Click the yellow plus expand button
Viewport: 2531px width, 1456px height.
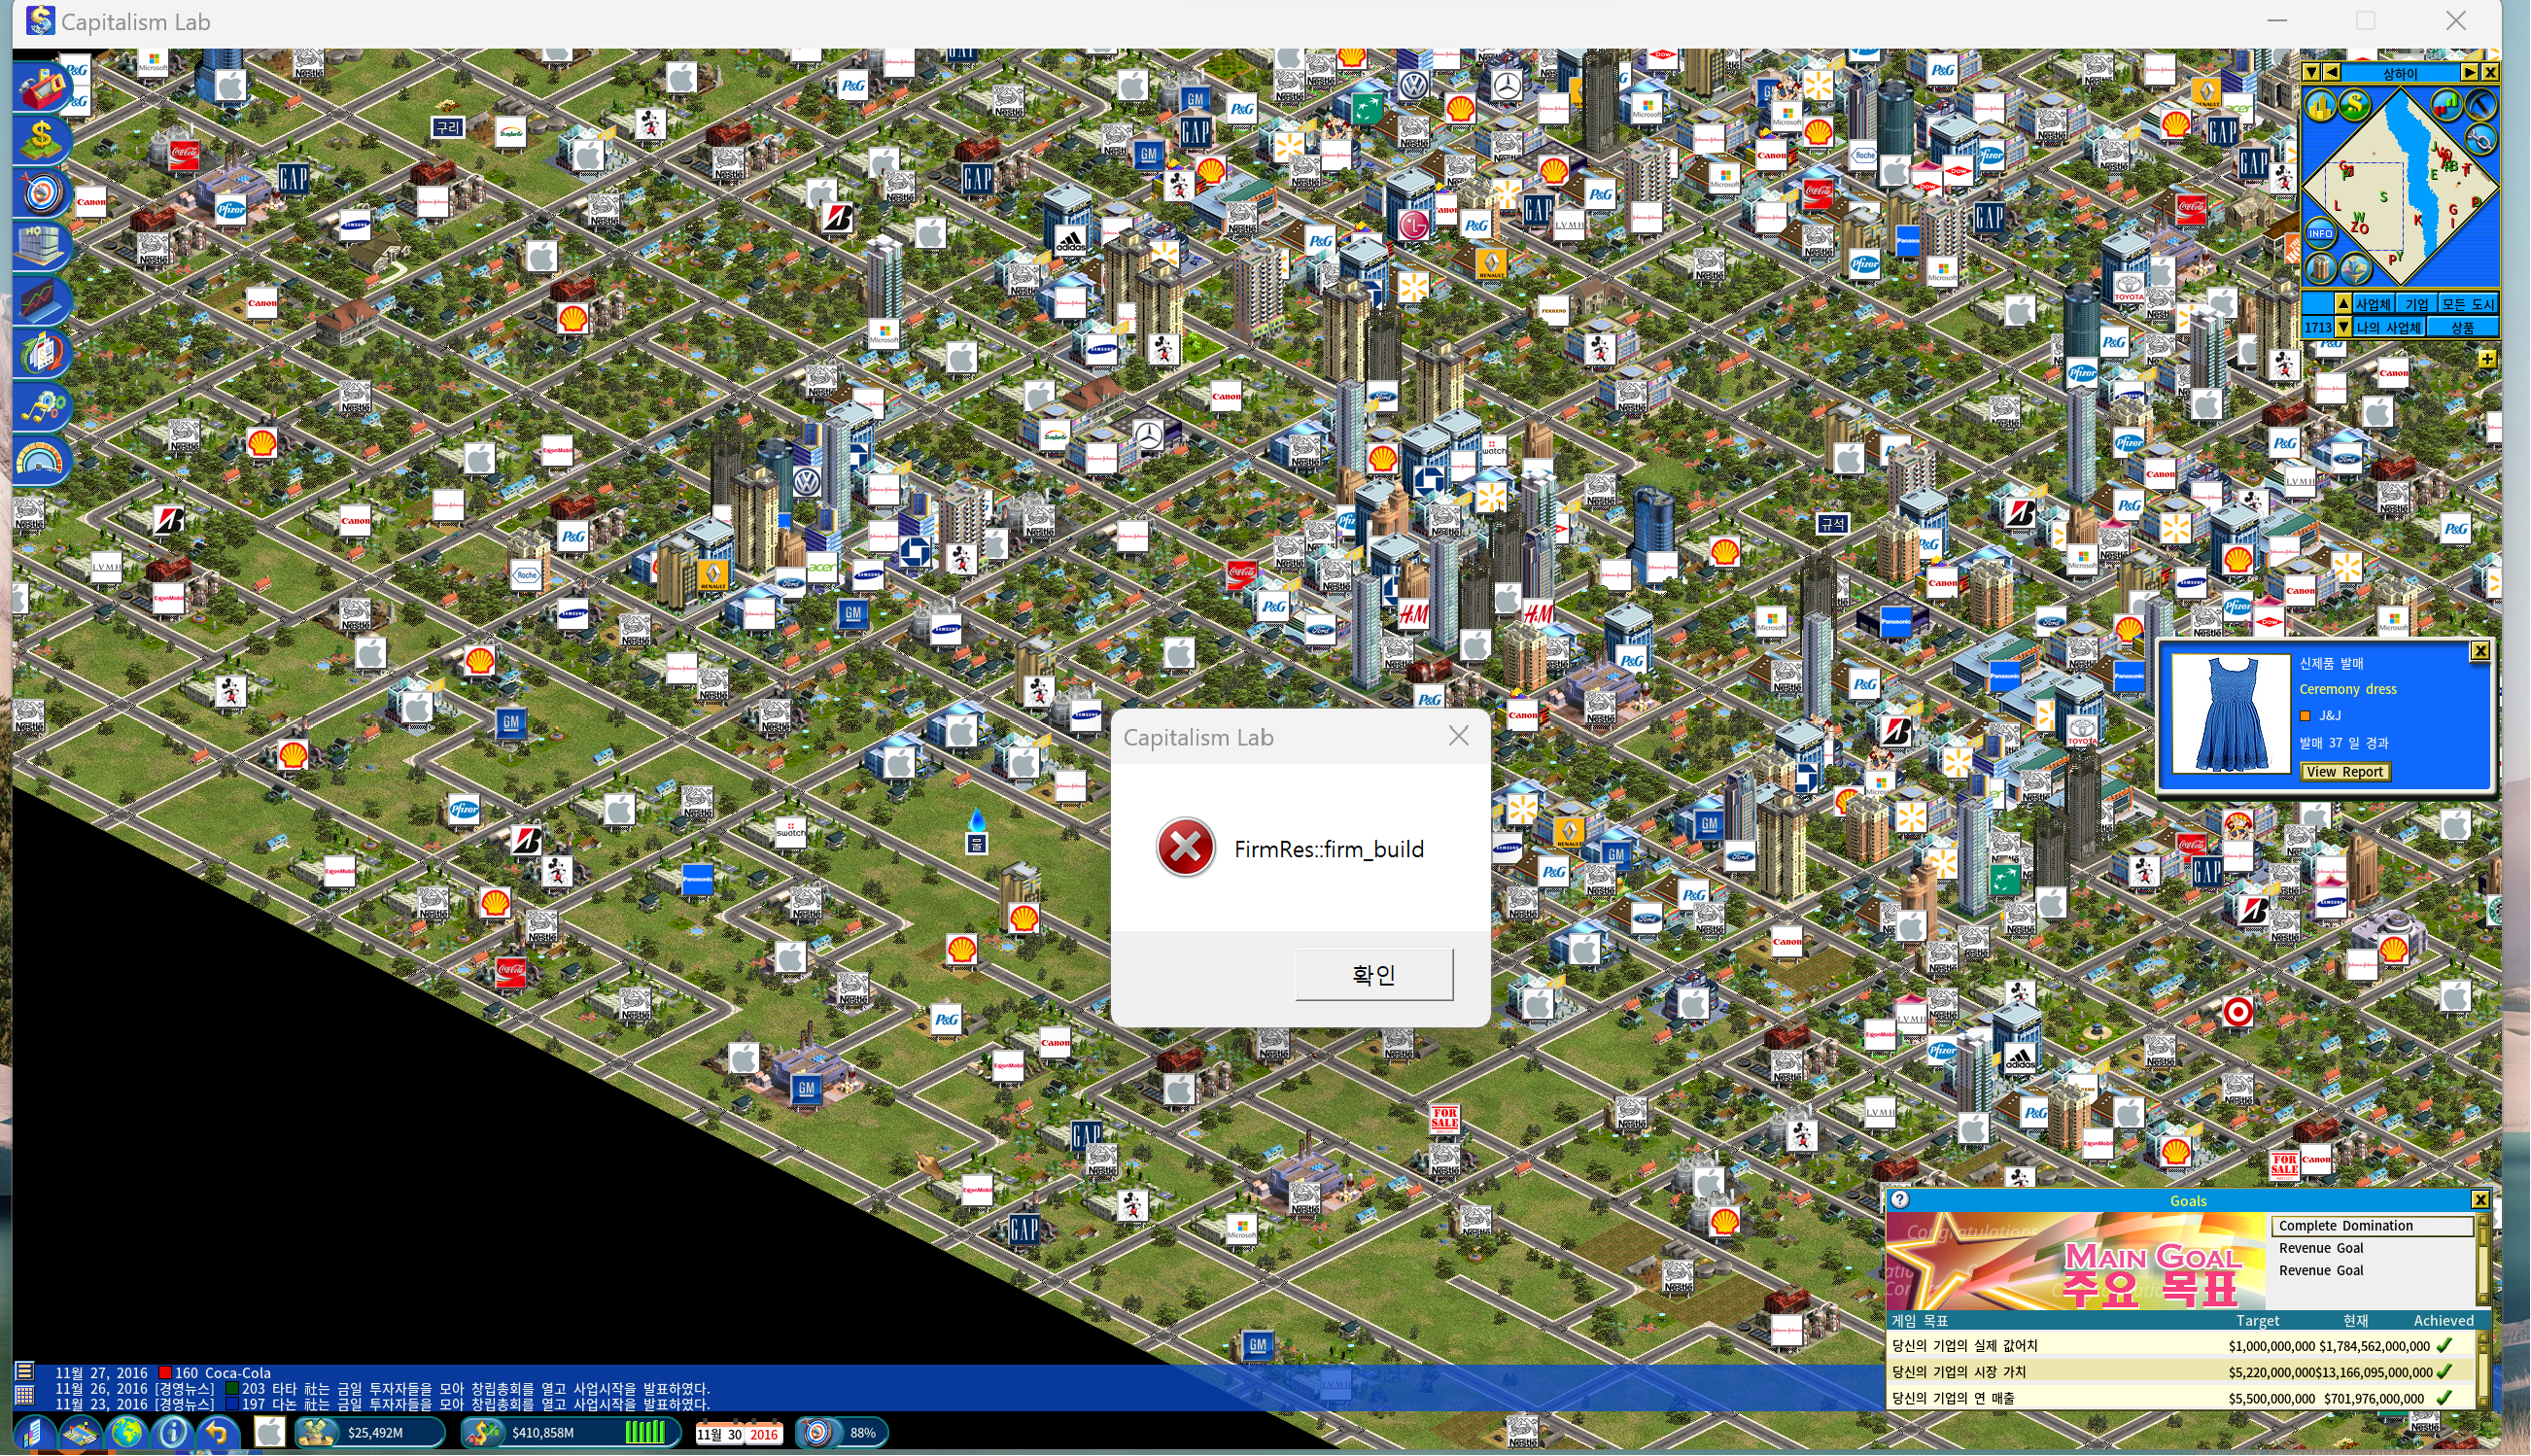(x=2487, y=358)
